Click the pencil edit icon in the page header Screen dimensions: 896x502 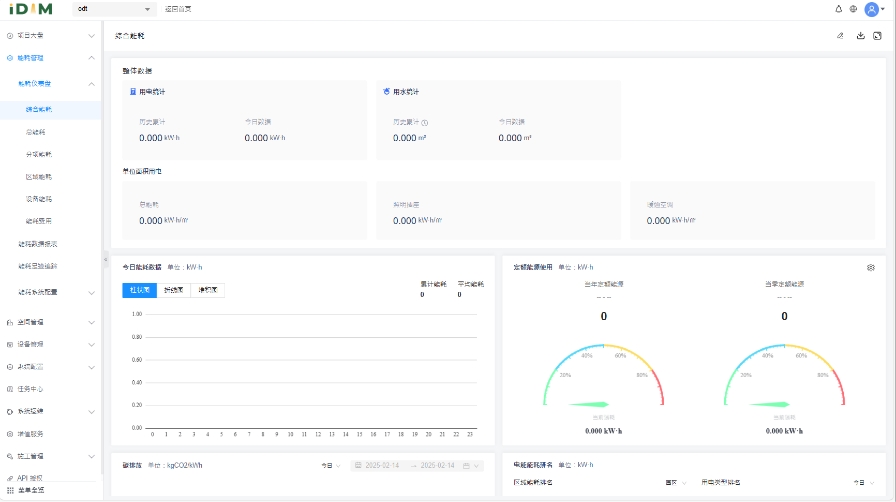(x=840, y=36)
